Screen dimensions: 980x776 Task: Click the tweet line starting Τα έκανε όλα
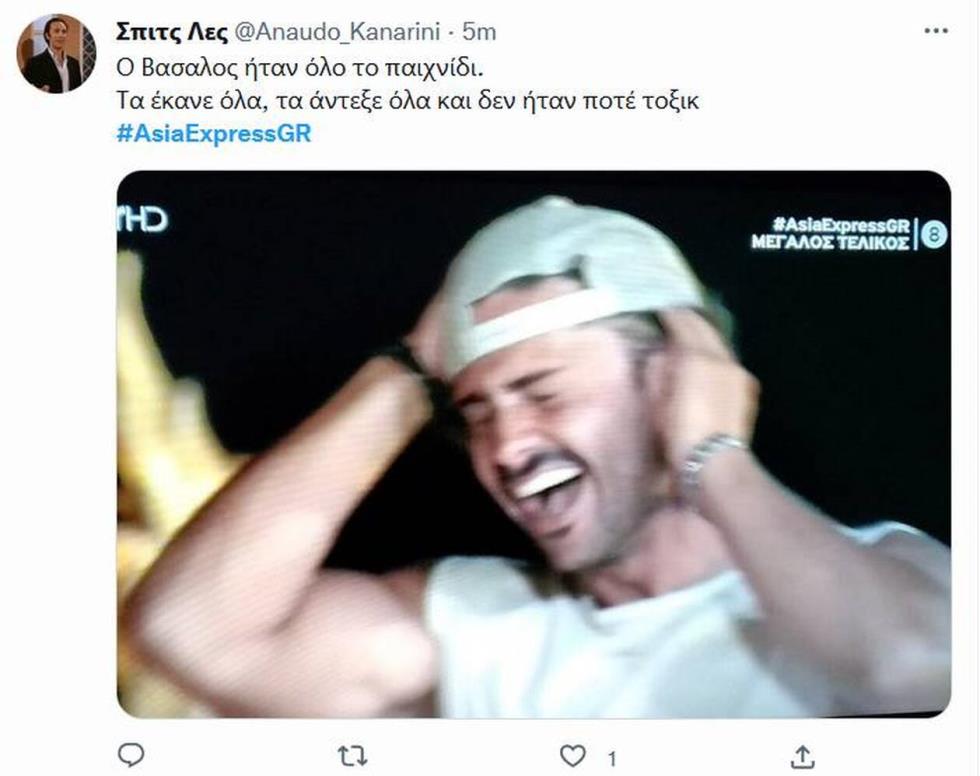coord(408,101)
